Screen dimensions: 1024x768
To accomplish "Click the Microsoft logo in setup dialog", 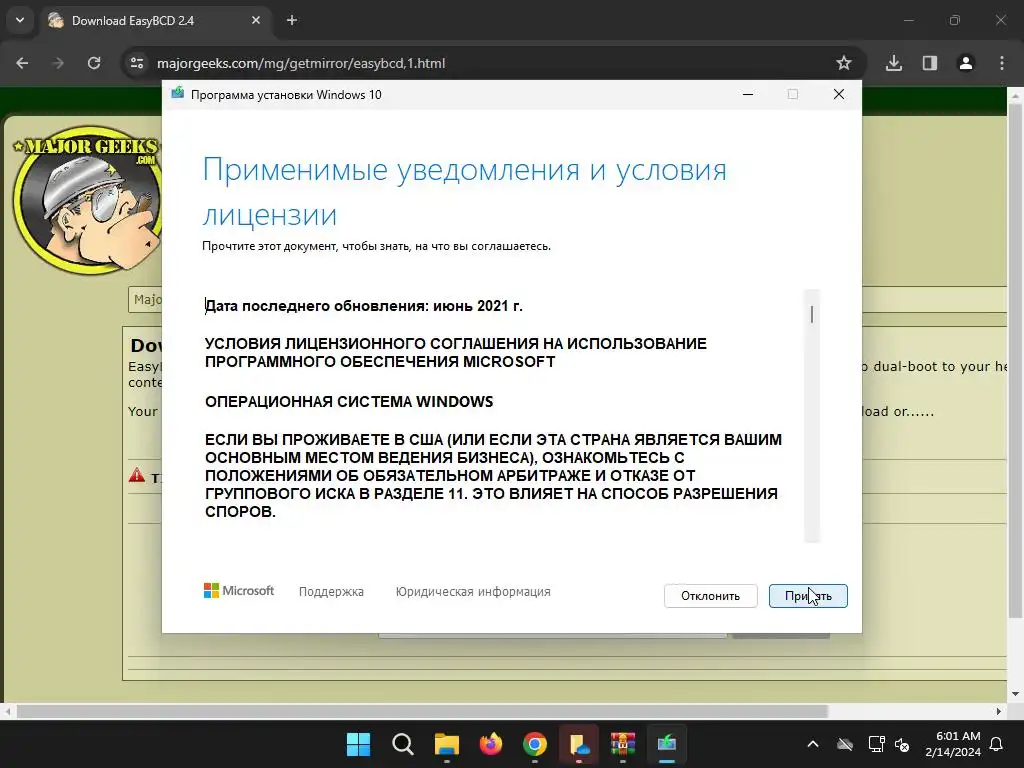I will point(239,591).
